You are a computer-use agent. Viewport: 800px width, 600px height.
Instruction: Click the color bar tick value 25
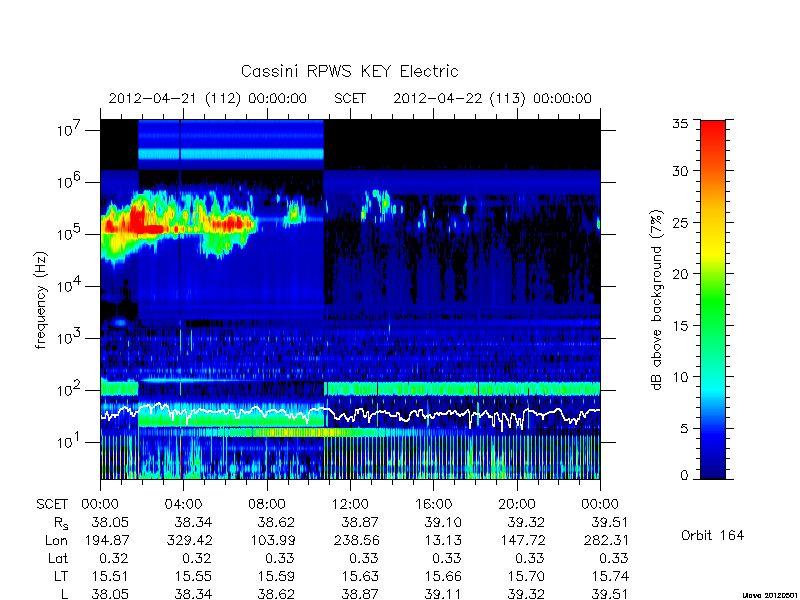click(x=680, y=223)
